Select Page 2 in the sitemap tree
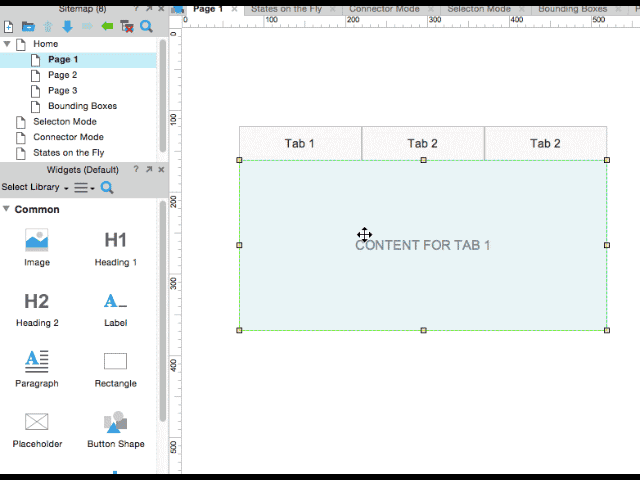This screenshot has height=480, width=640. coord(62,75)
